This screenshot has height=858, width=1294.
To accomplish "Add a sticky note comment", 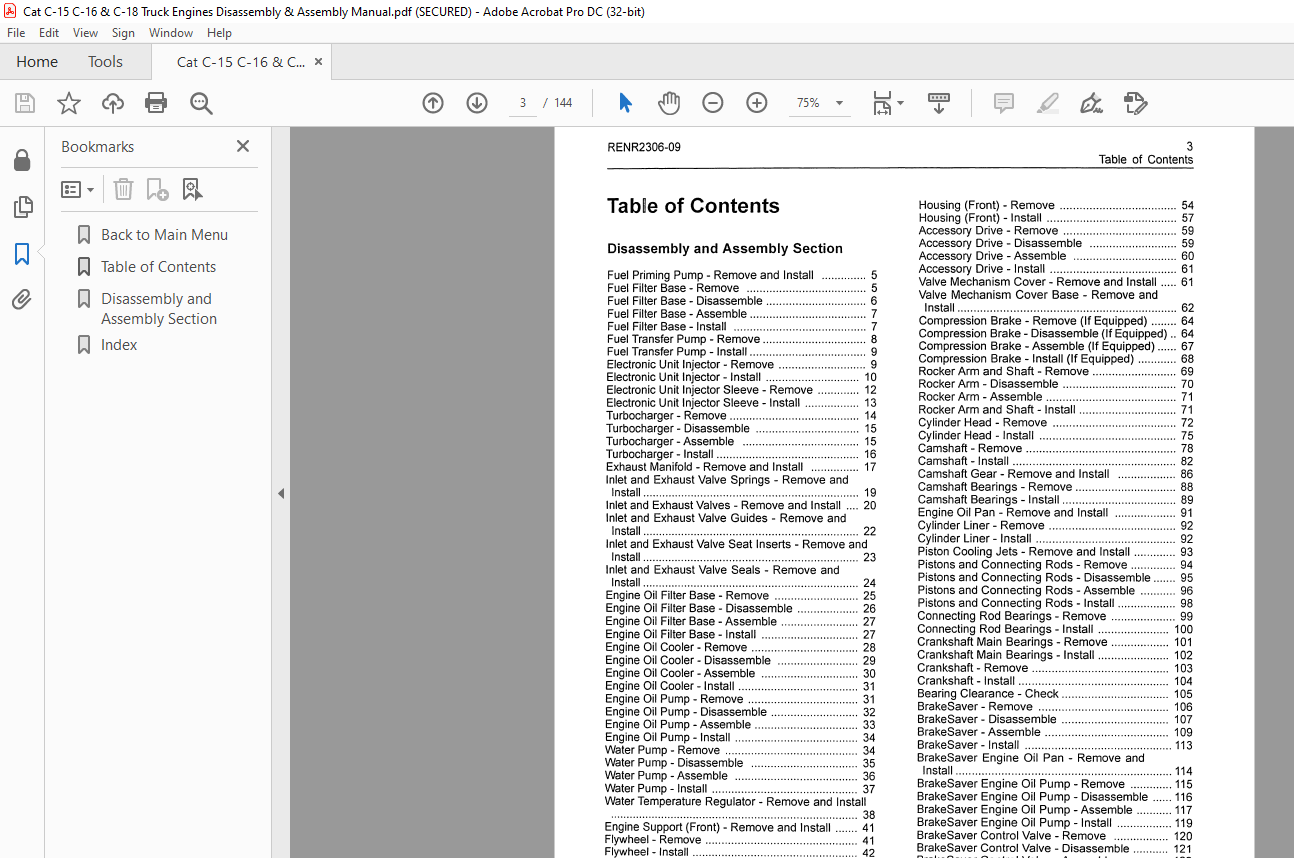I will pos(1004,103).
